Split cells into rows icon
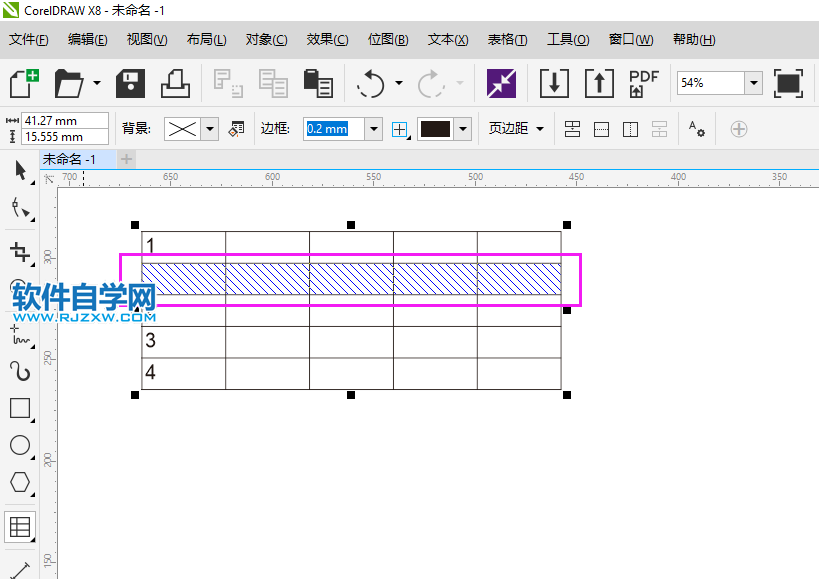Viewport: 819px width, 579px height. (601, 129)
